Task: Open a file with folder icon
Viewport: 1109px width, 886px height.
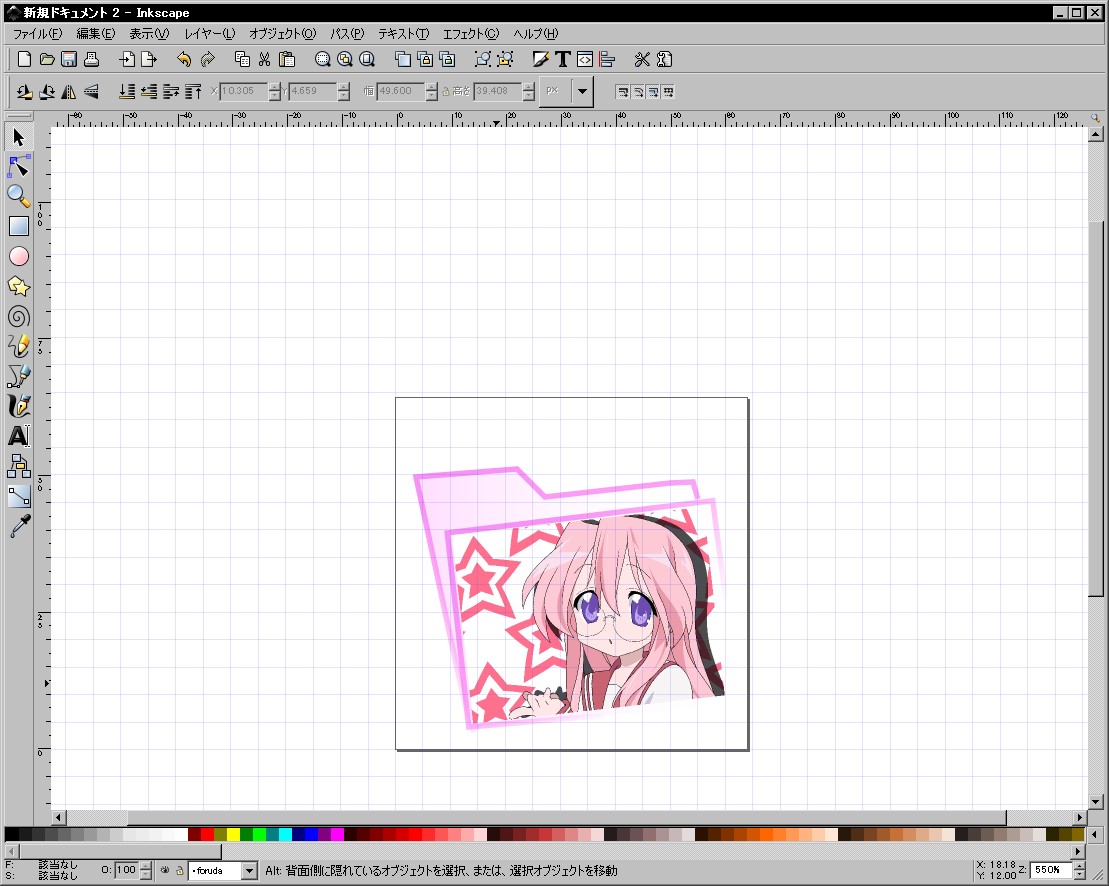Action: [47, 59]
